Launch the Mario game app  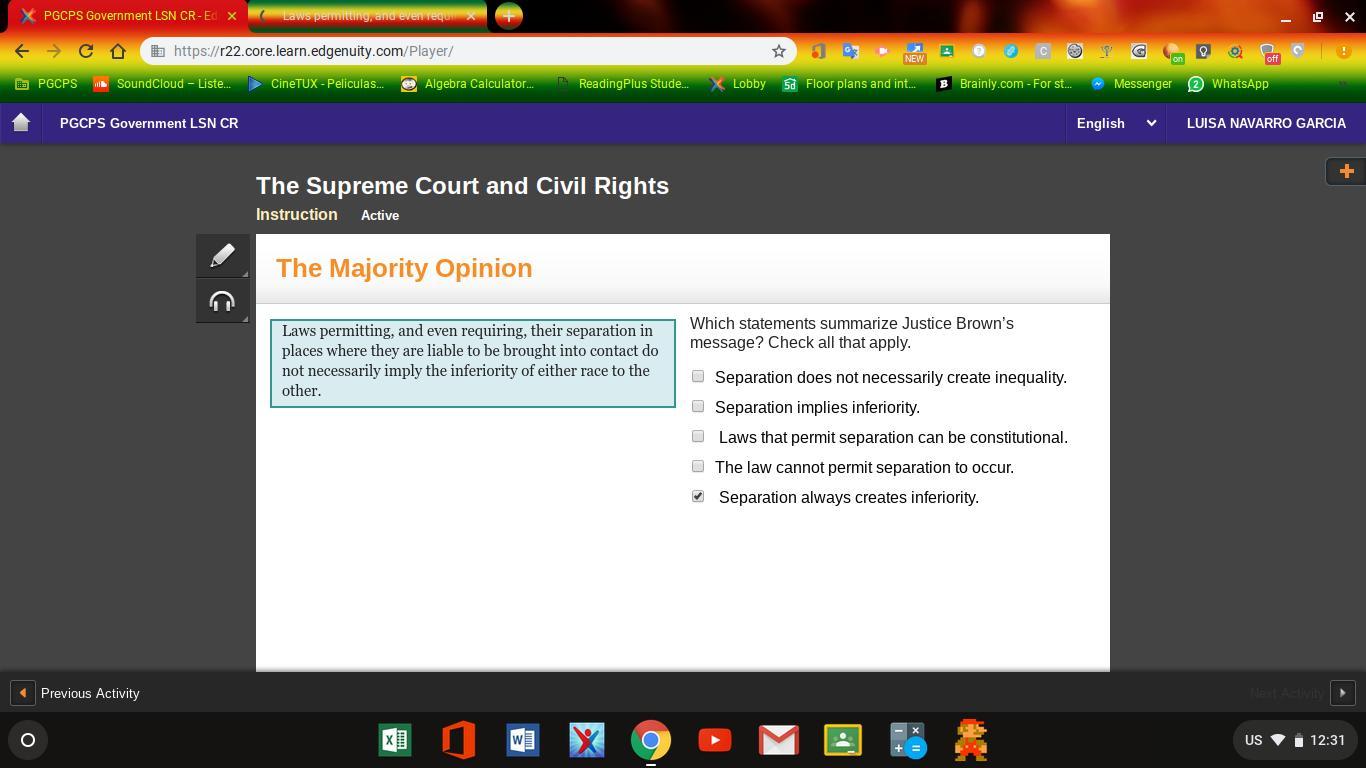click(x=971, y=740)
